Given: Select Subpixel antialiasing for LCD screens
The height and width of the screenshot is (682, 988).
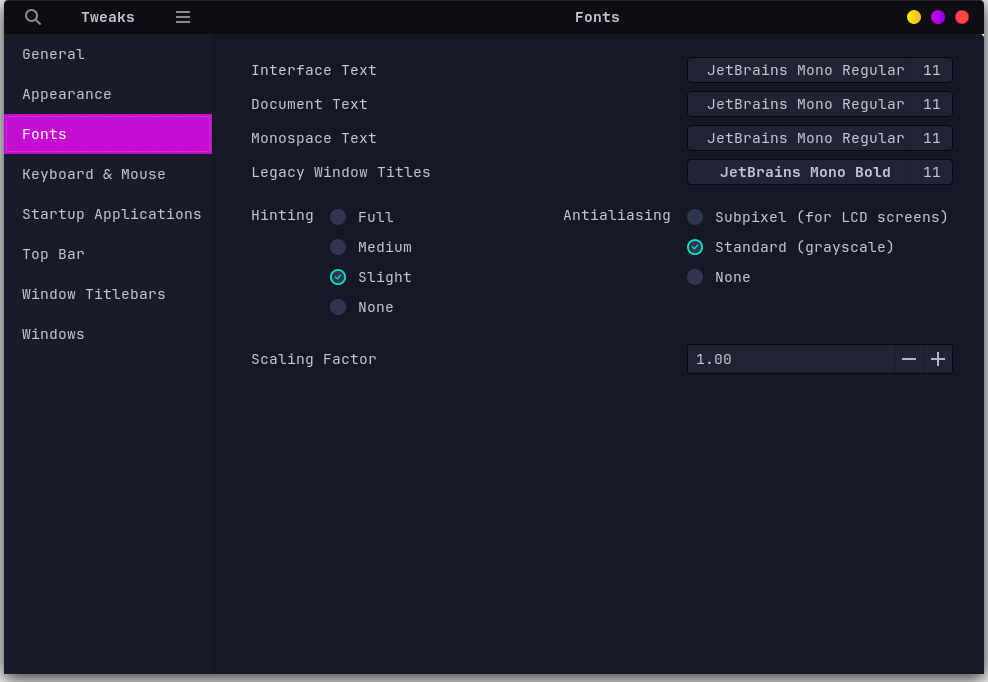Looking at the screenshot, I should pyautogui.click(x=695, y=217).
